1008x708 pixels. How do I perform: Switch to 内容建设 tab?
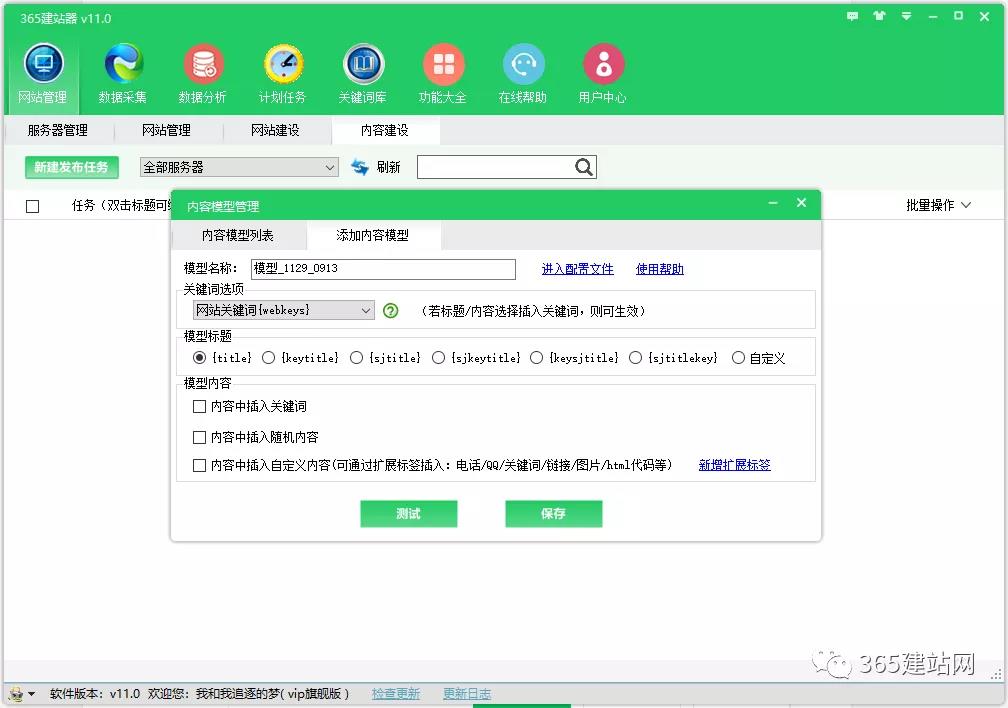pos(385,131)
